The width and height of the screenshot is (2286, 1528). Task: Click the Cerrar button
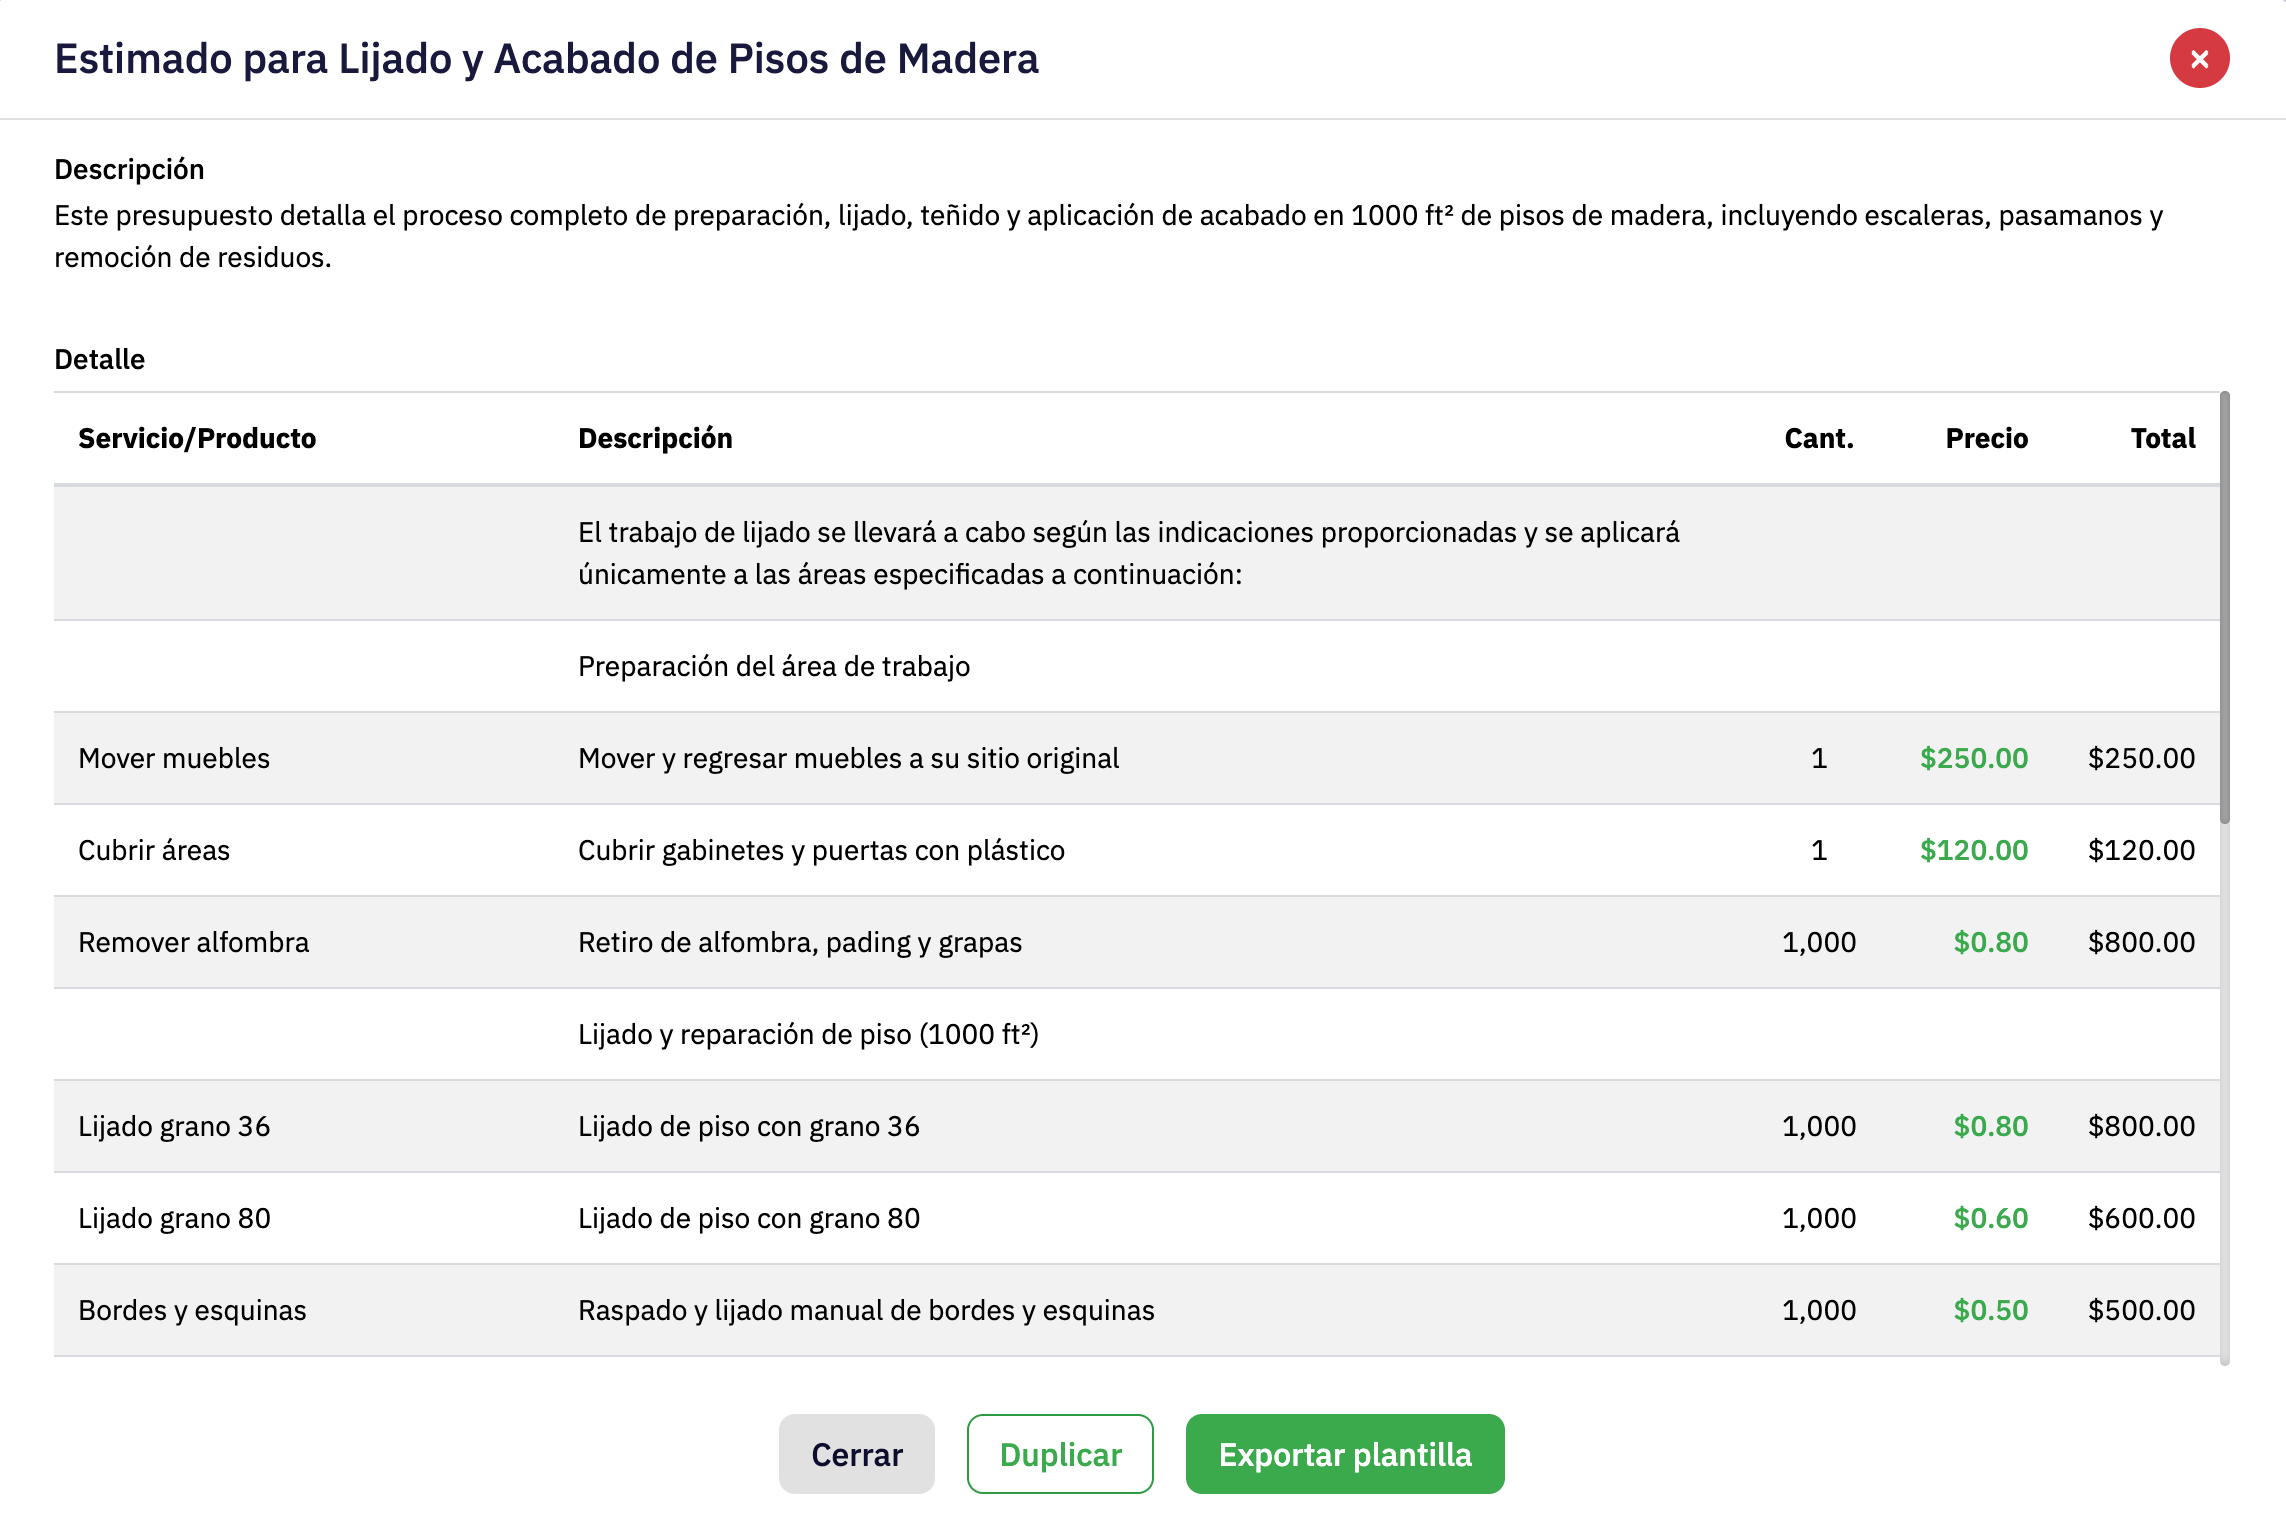[x=856, y=1454]
